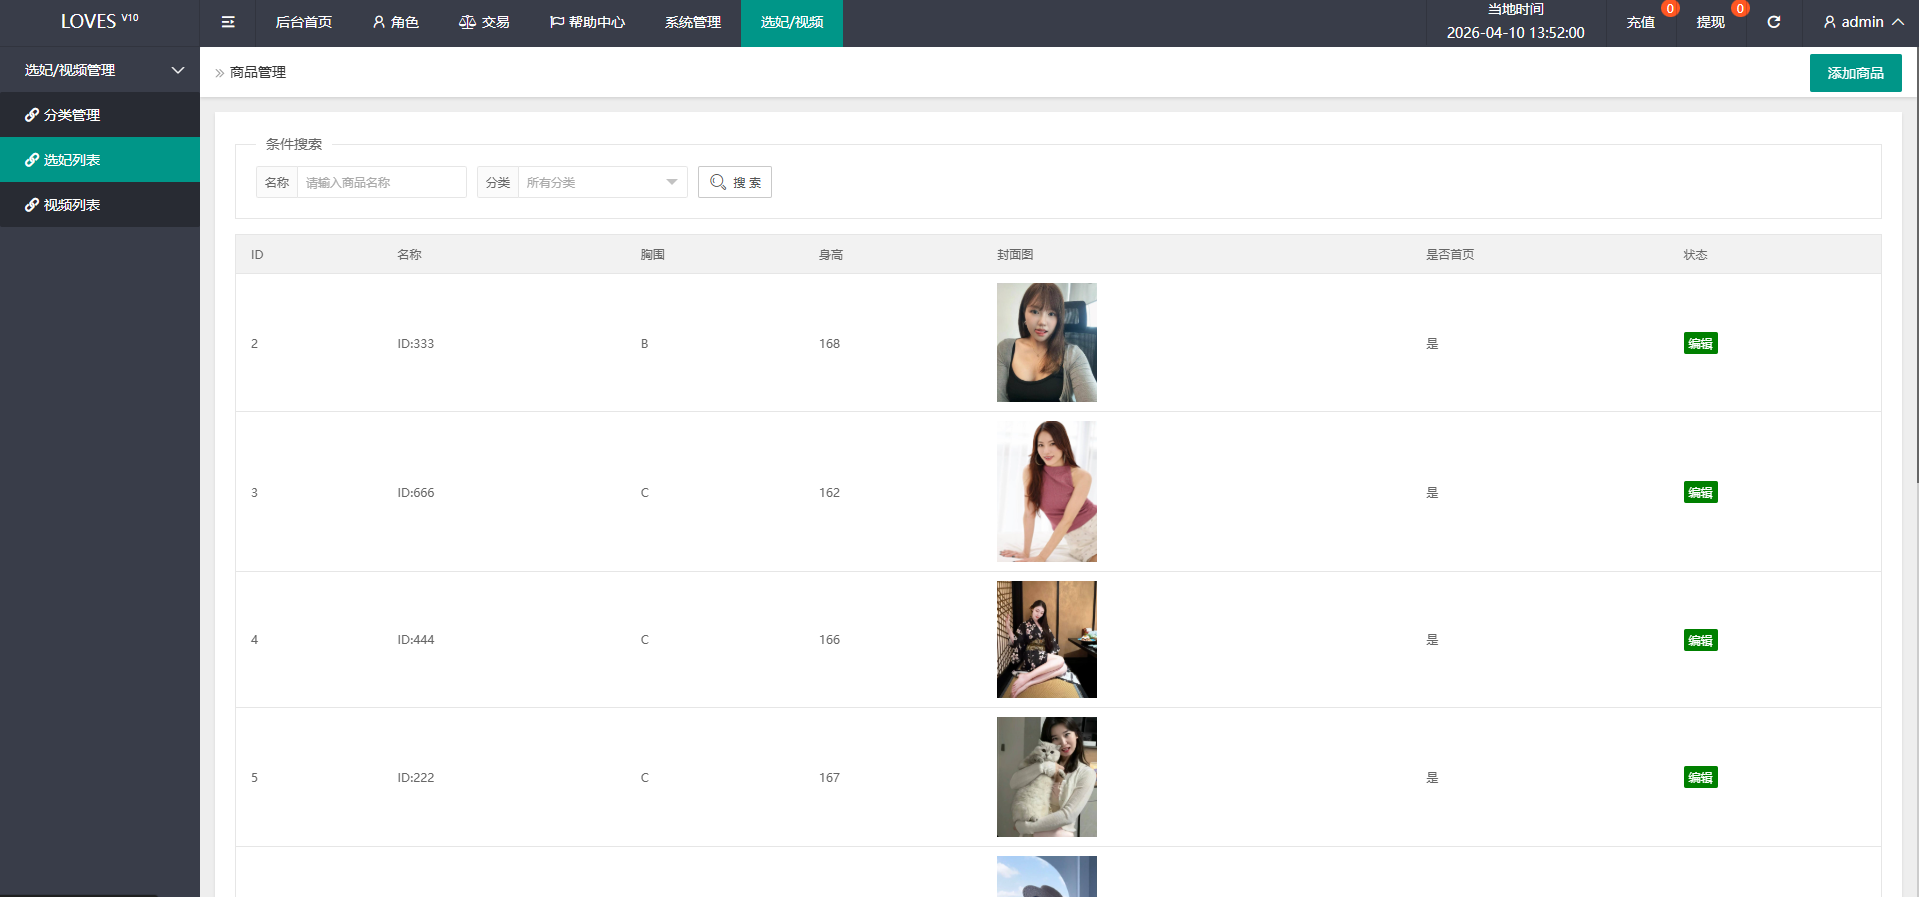The image size is (1919, 897).
Task: Click the 充值 notification badge
Action: click(x=1670, y=9)
